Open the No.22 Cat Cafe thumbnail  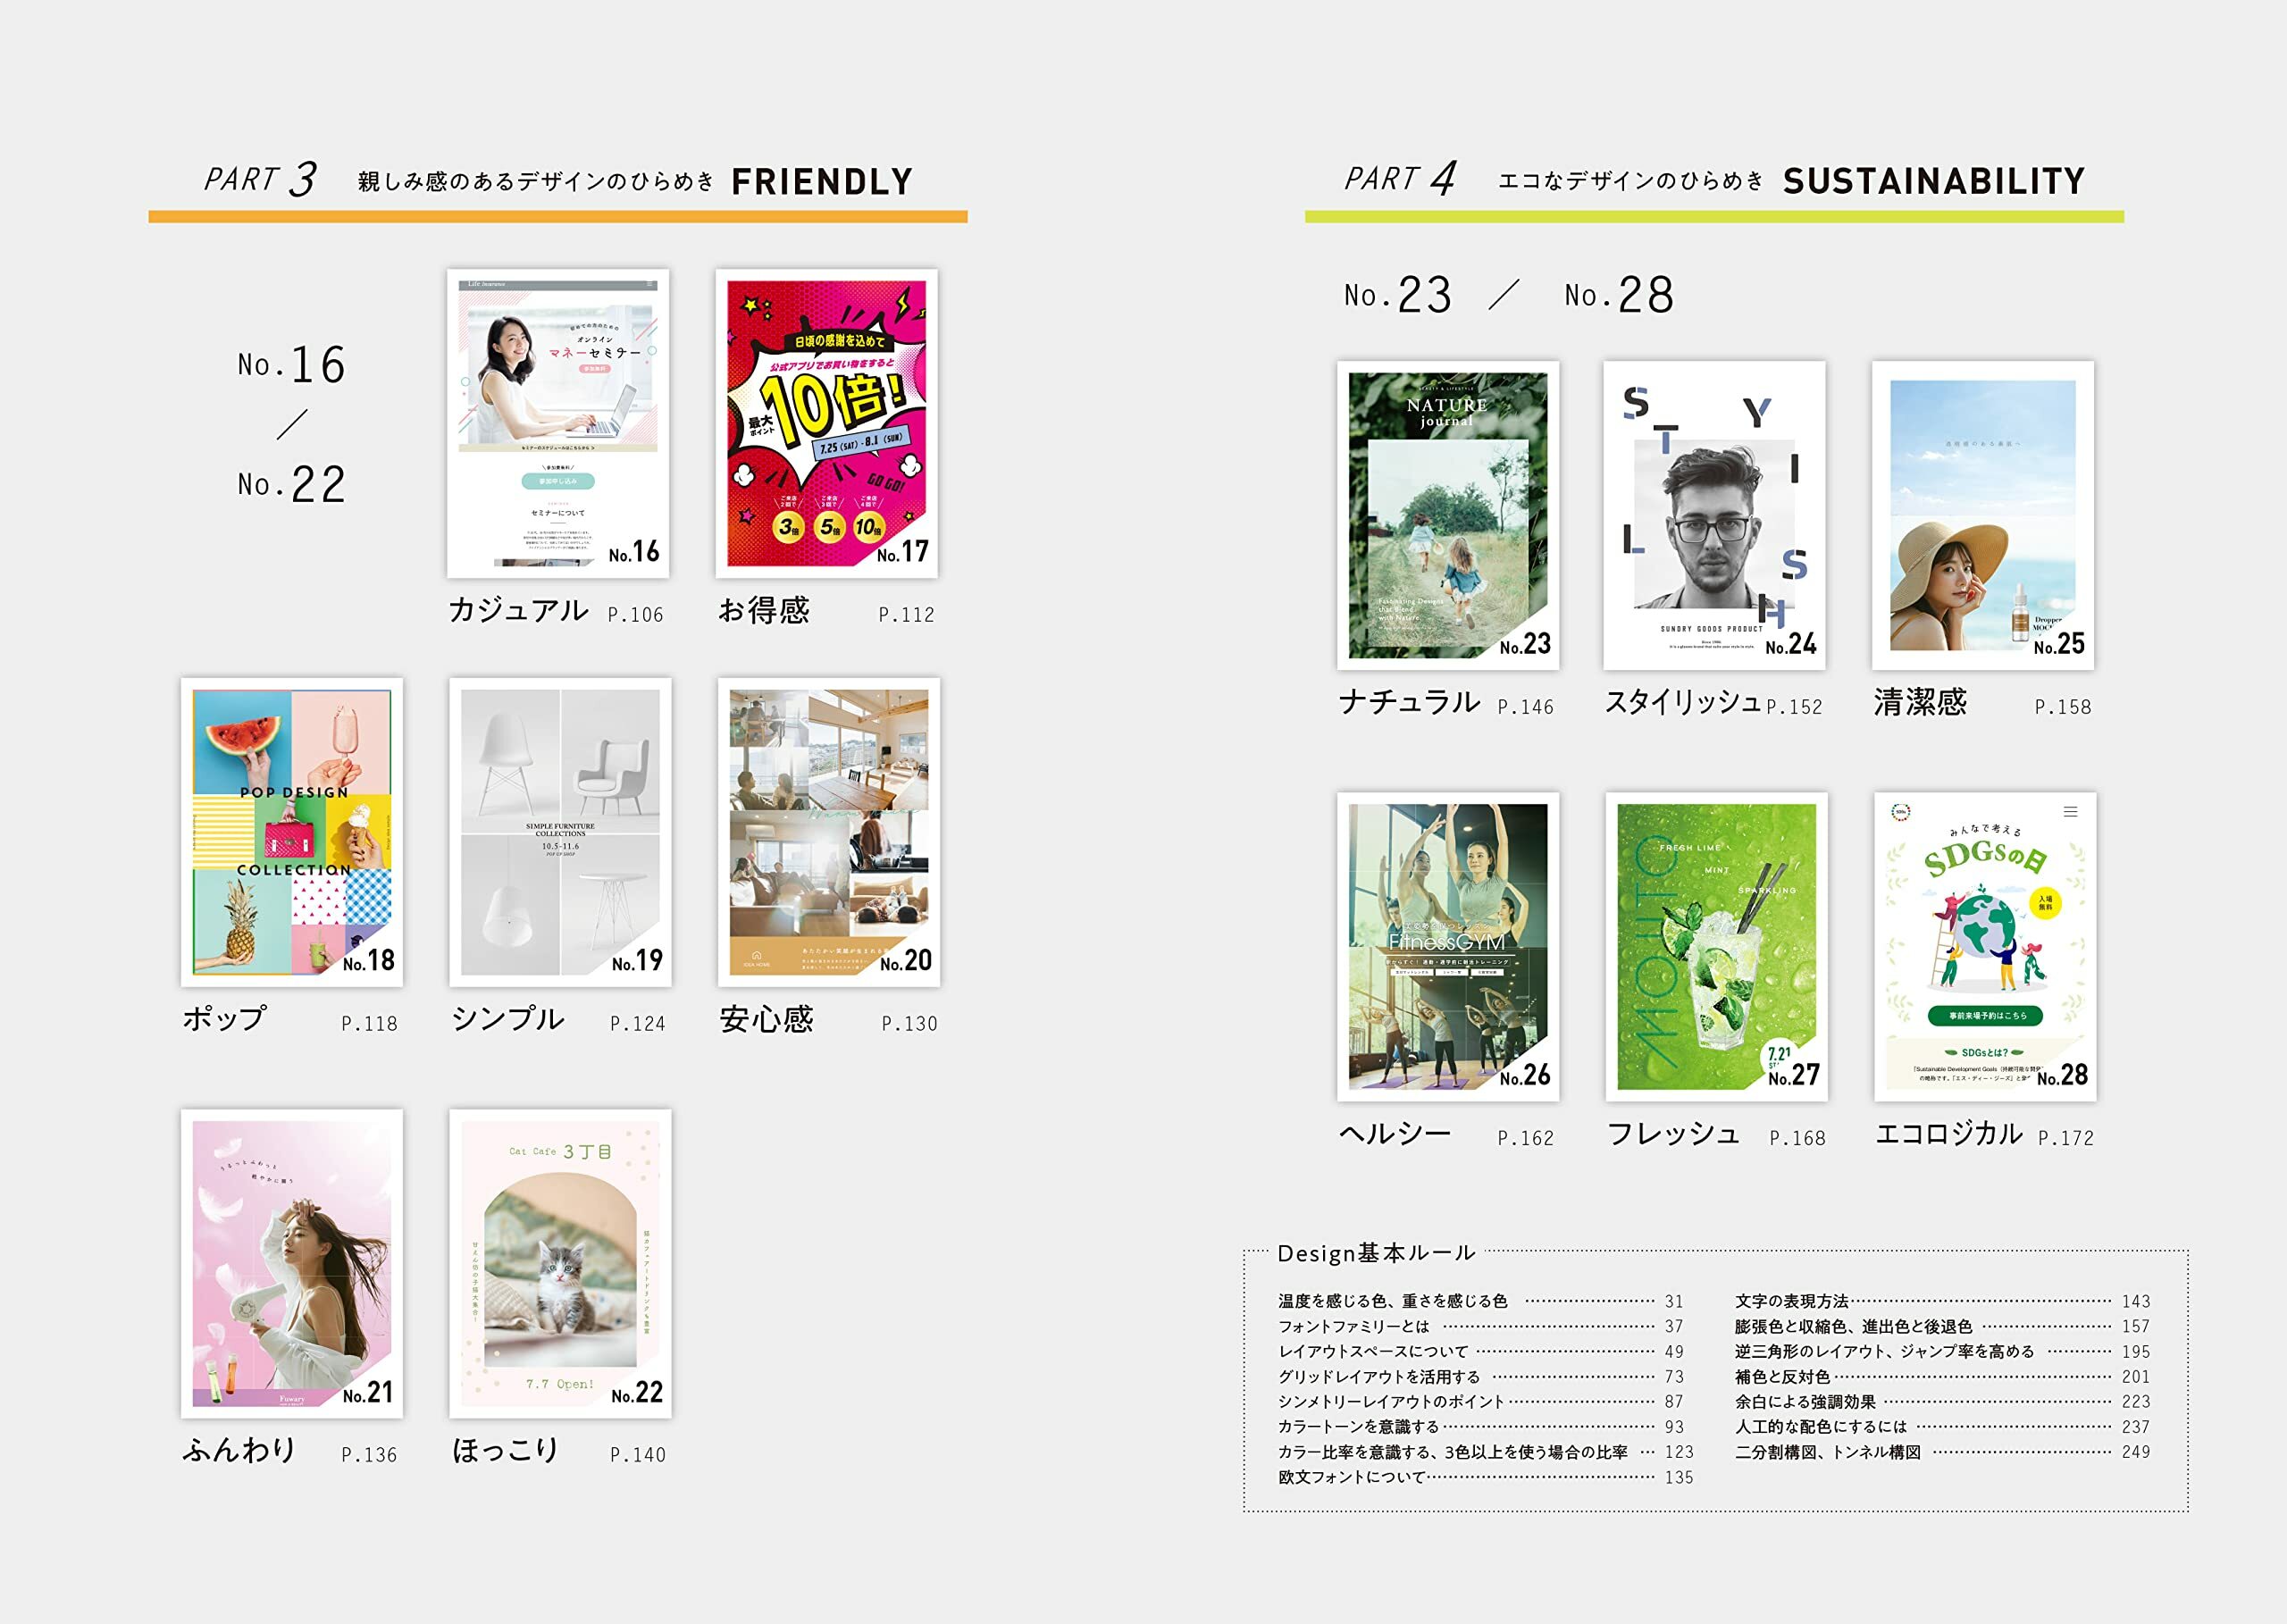560,1262
